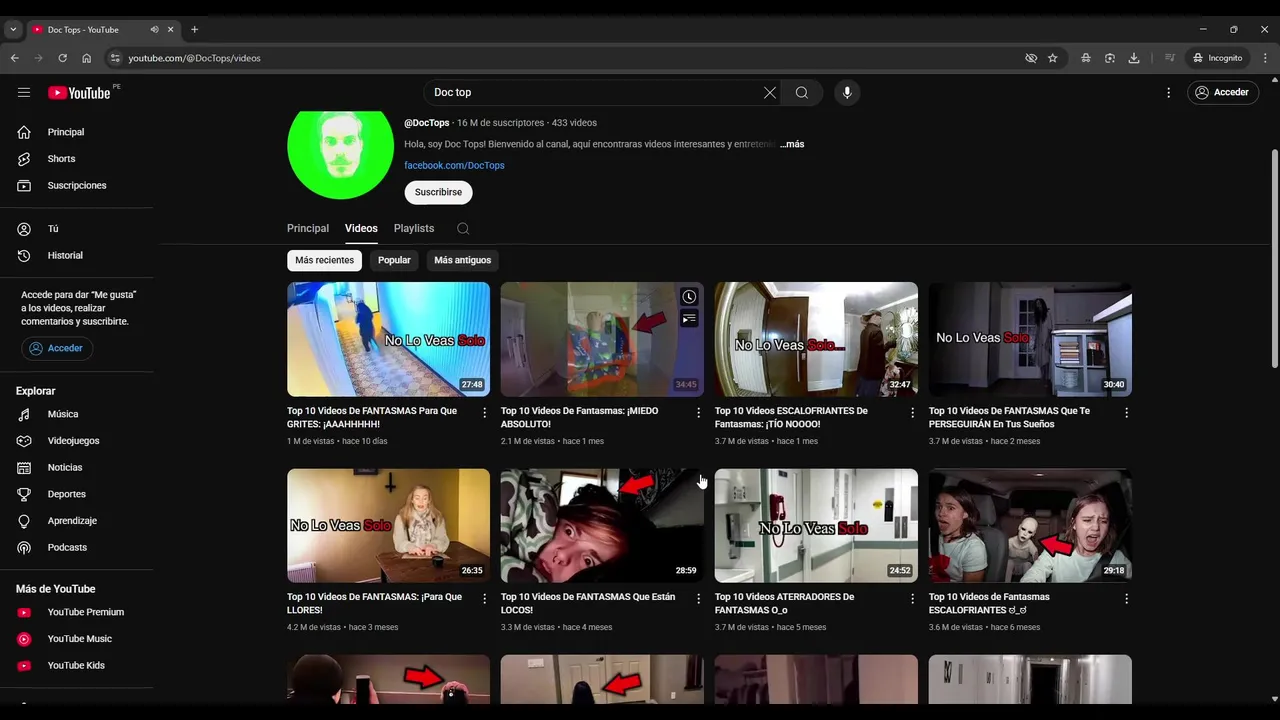Open options menu for ¡Para Que LLORES! video
This screenshot has height=720, width=1280.
485,598
